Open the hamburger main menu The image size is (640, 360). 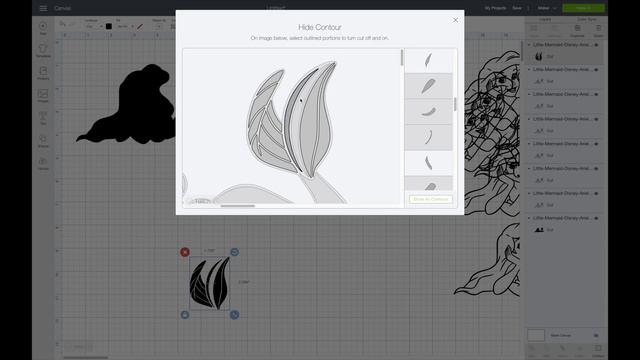[x=43, y=8]
